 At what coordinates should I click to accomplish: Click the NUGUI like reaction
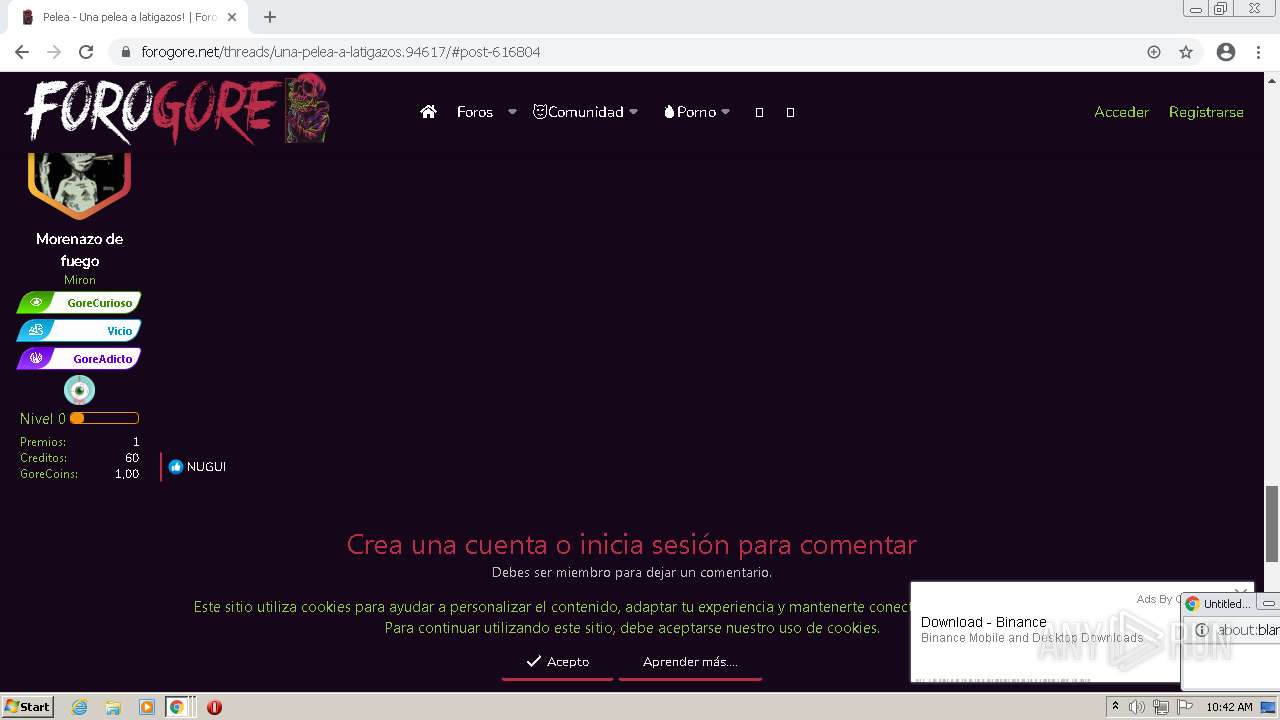206,467
